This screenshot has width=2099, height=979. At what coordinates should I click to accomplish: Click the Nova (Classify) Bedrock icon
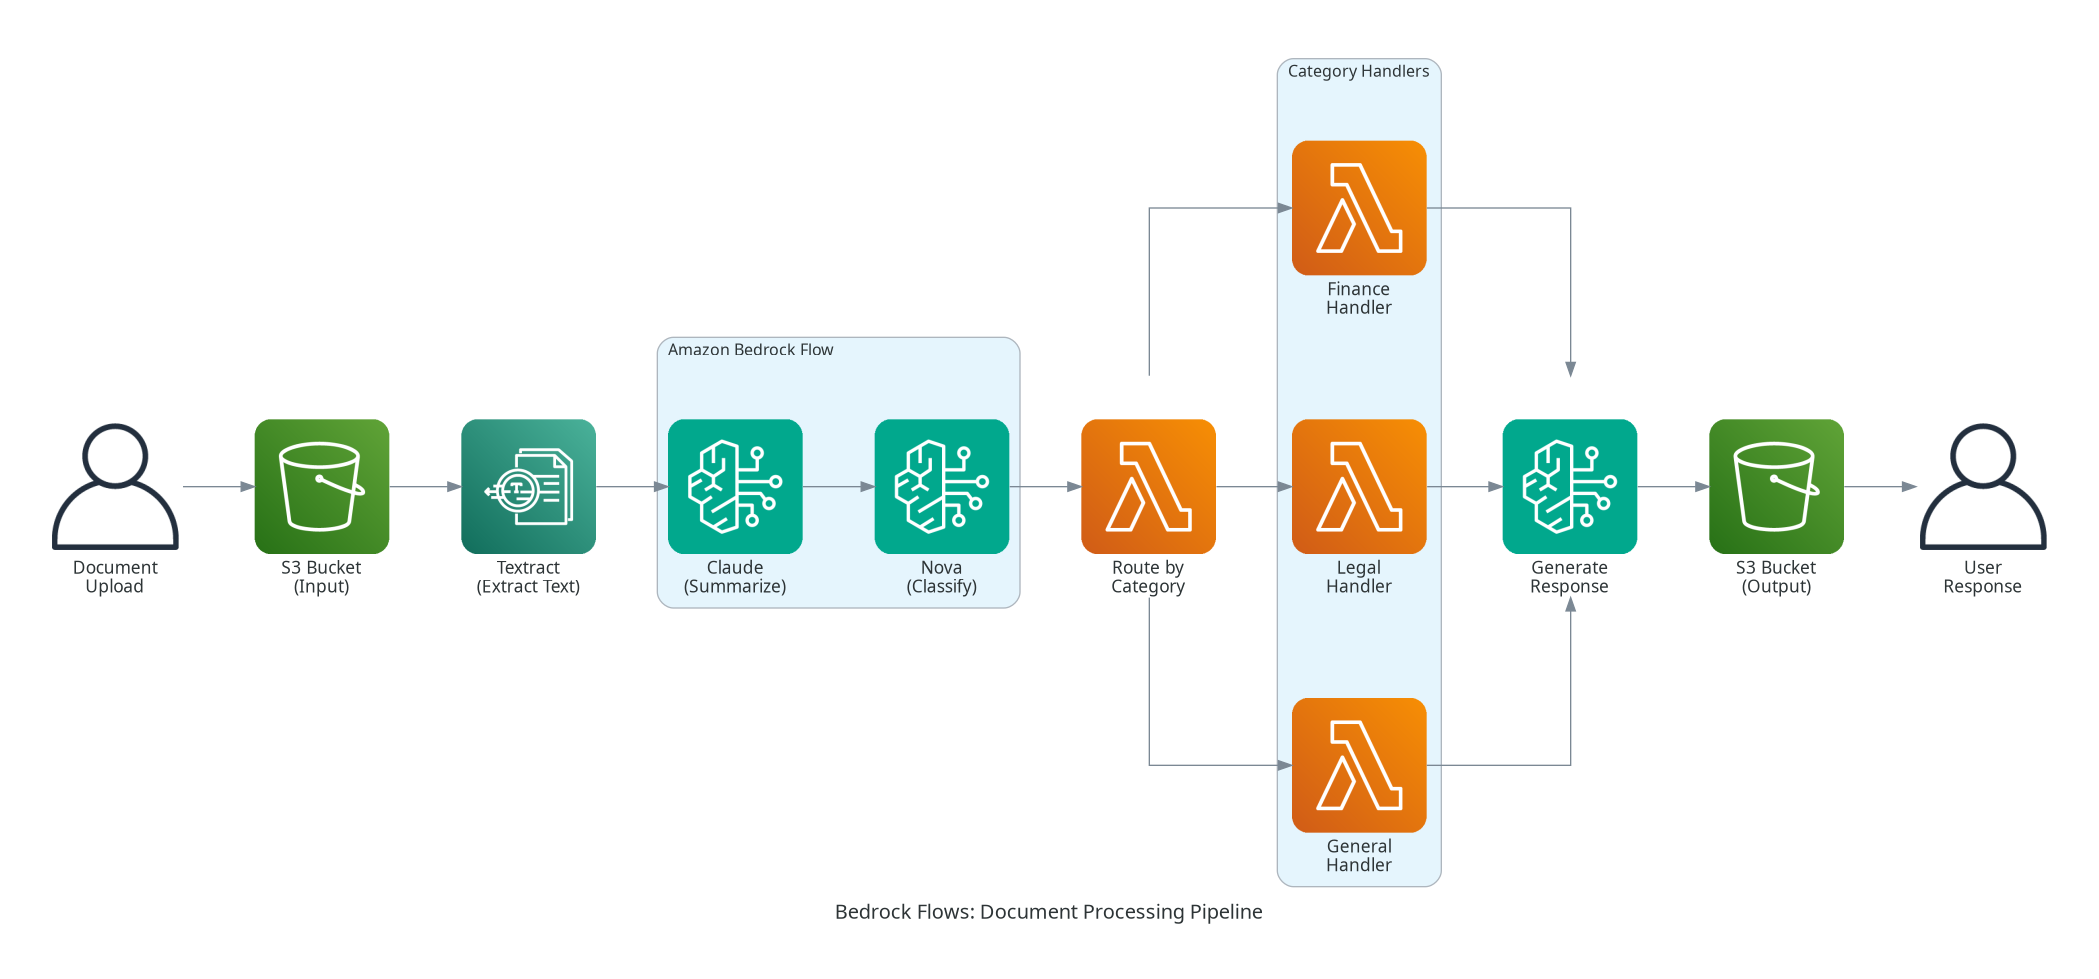point(941,488)
